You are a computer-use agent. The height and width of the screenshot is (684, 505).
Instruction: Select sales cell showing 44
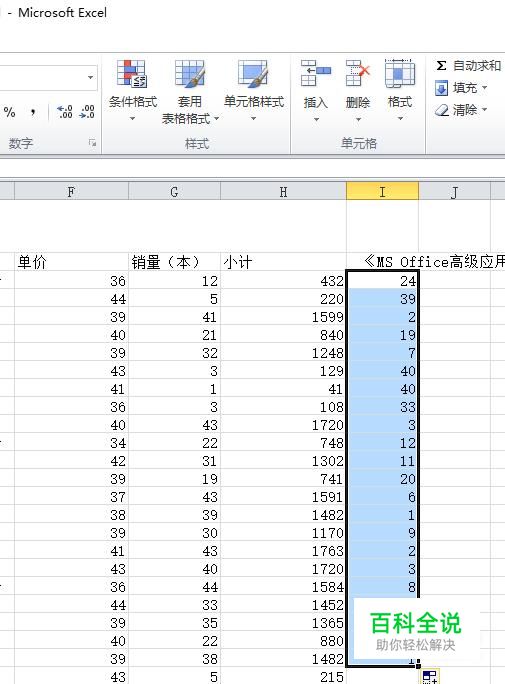coord(174,587)
